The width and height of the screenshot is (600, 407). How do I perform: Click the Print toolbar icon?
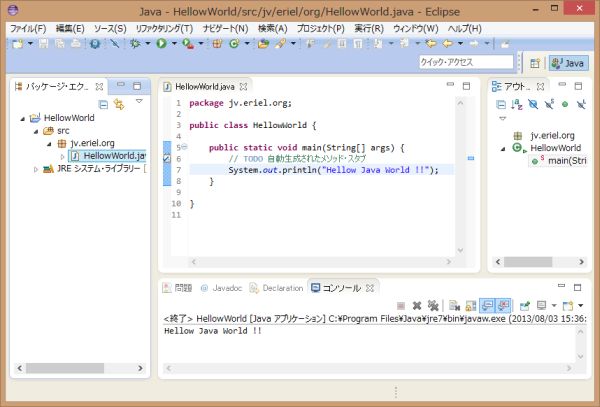[x=76, y=44]
